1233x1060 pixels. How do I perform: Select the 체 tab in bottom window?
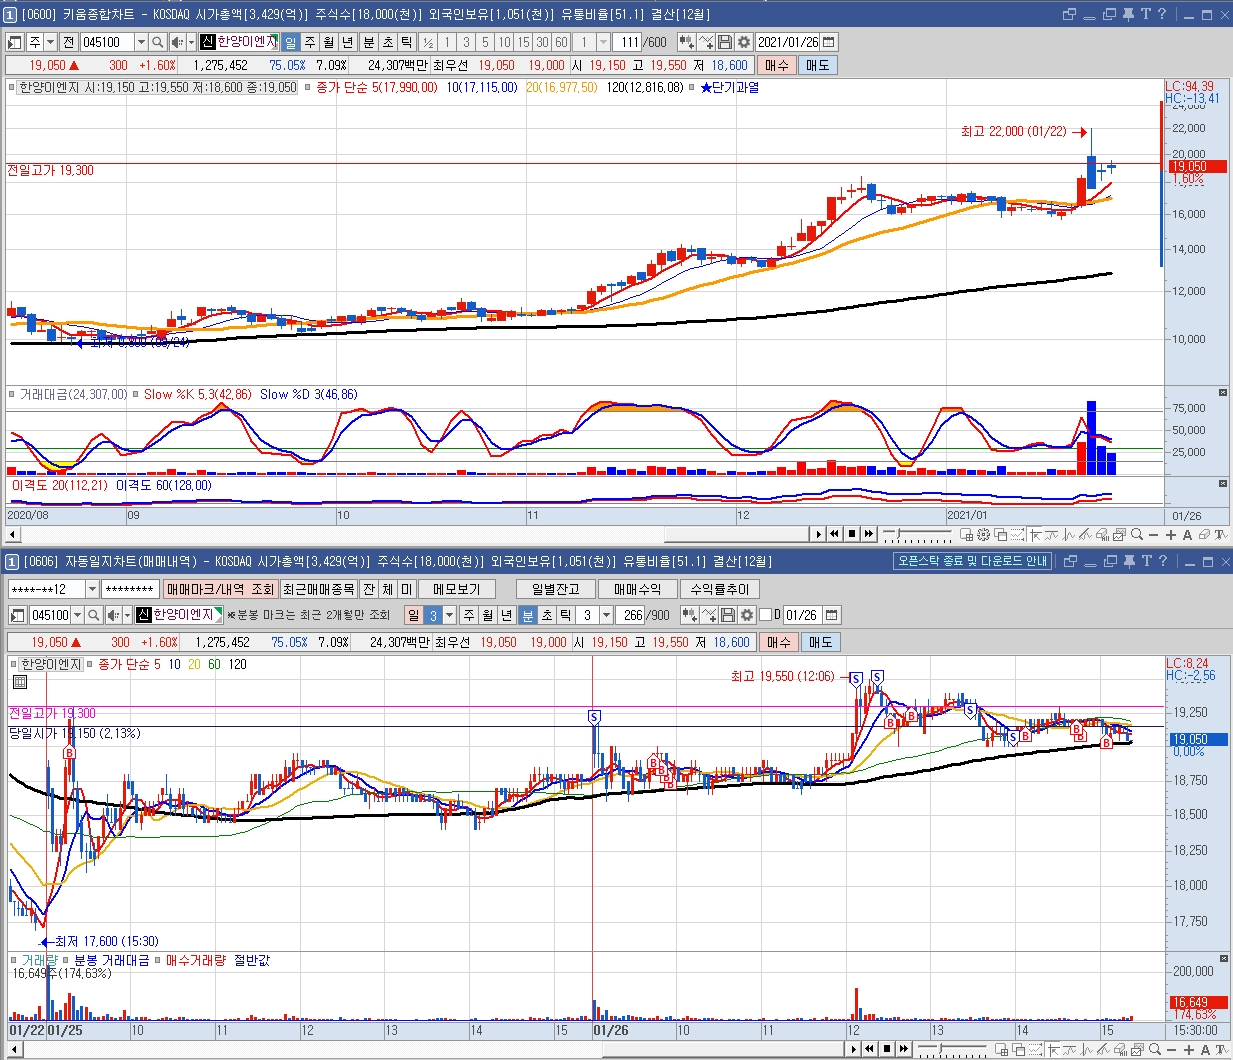point(388,589)
